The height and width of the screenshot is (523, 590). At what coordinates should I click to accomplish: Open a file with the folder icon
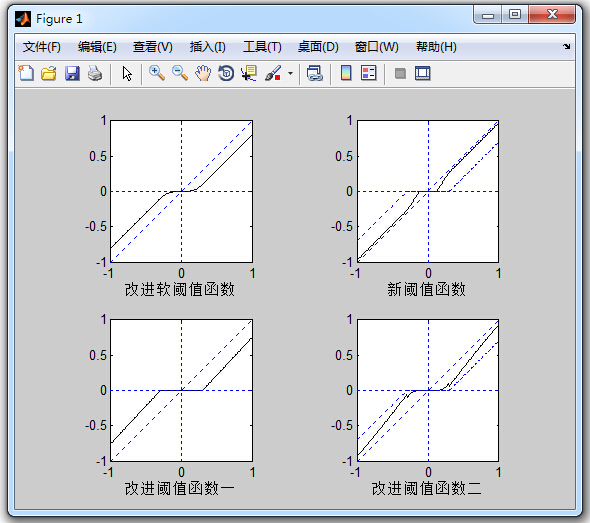point(49,73)
